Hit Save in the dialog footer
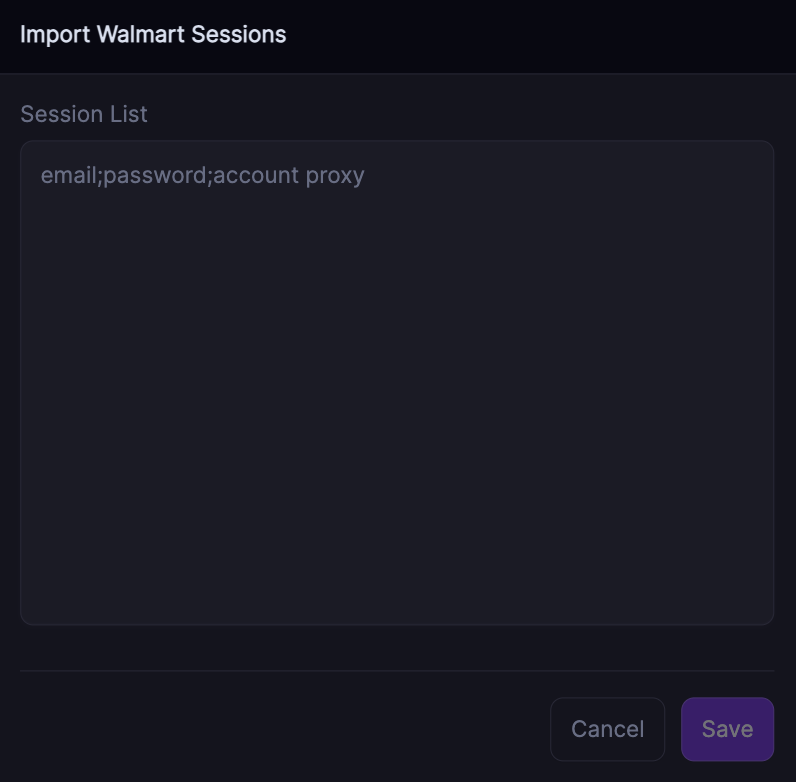The image size is (796, 782). pos(727,729)
